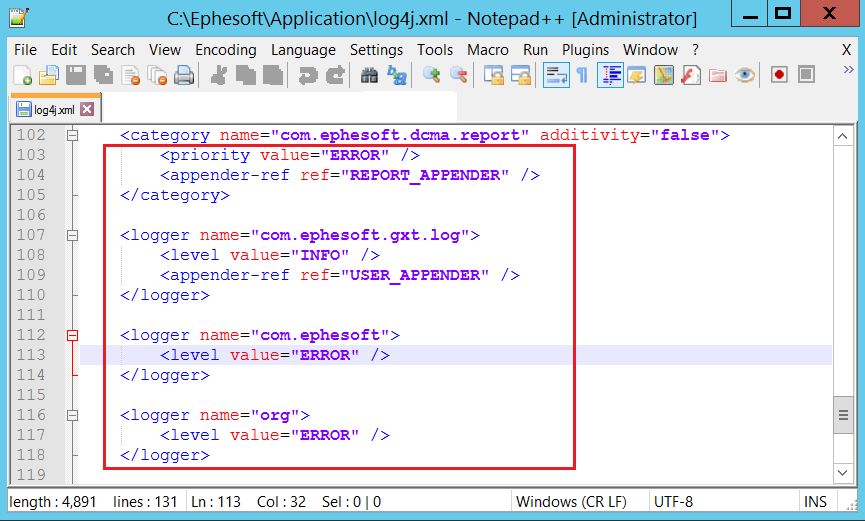Toggle Show All Characters pilcrow button

tap(582, 75)
